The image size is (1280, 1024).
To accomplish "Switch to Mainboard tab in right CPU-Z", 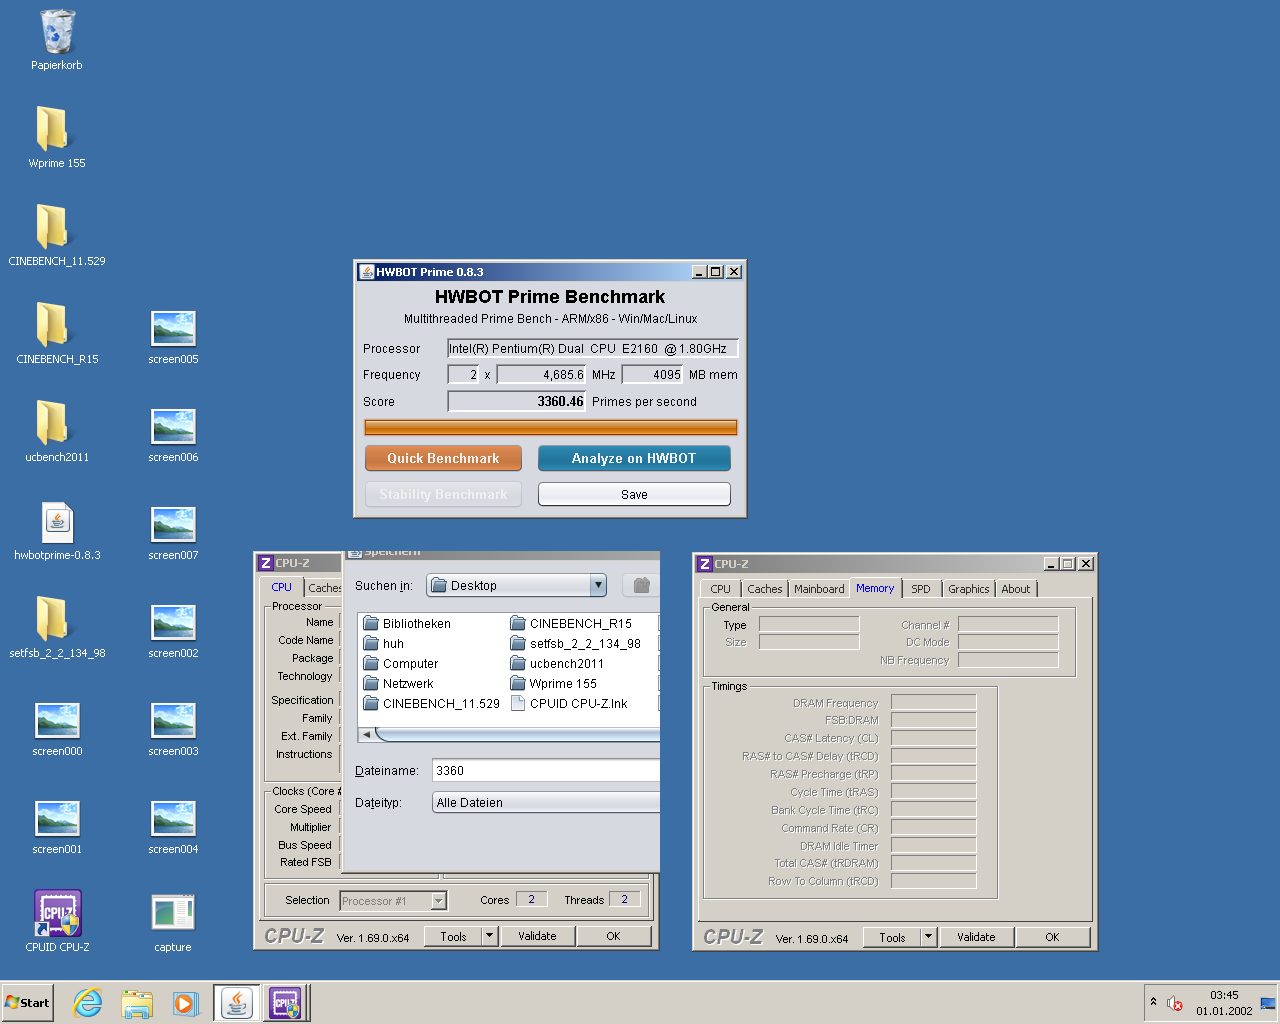I will (x=819, y=589).
